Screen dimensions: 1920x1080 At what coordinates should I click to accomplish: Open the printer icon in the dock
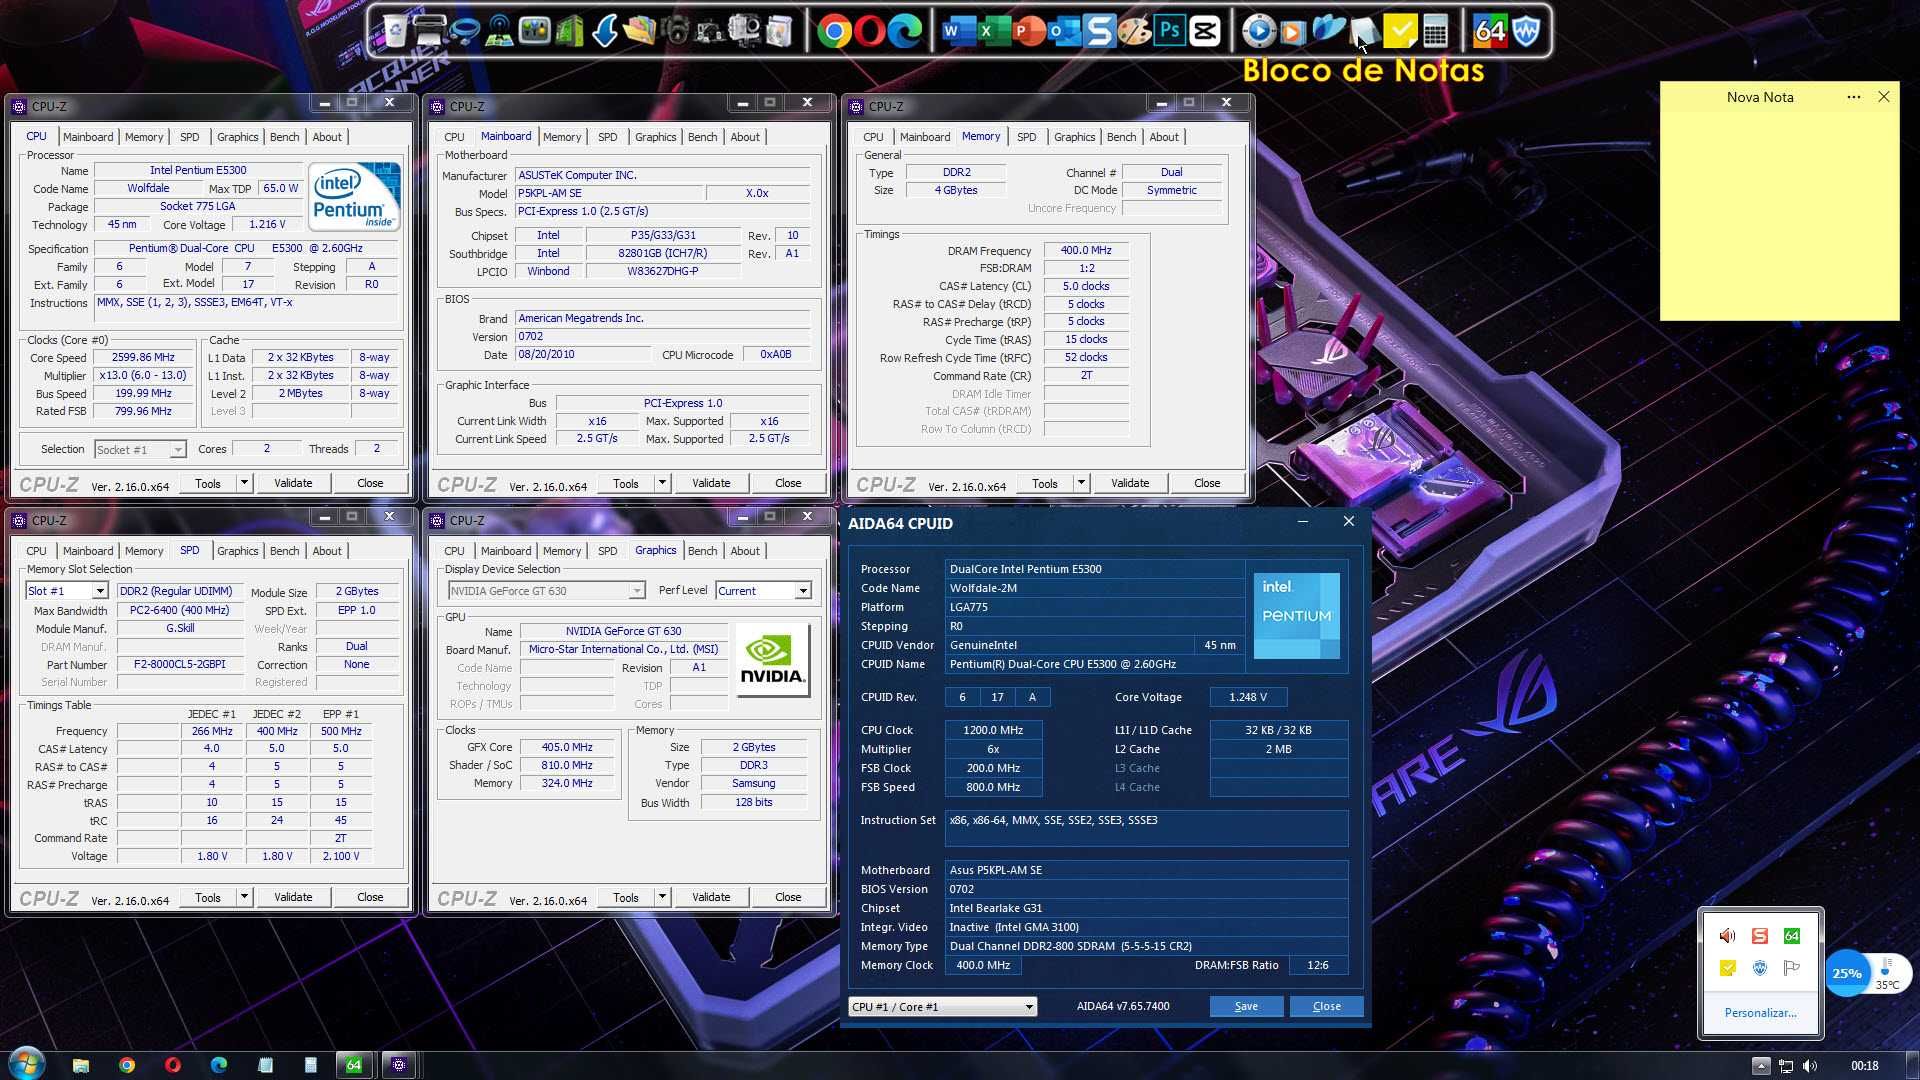pyautogui.click(x=429, y=32)
